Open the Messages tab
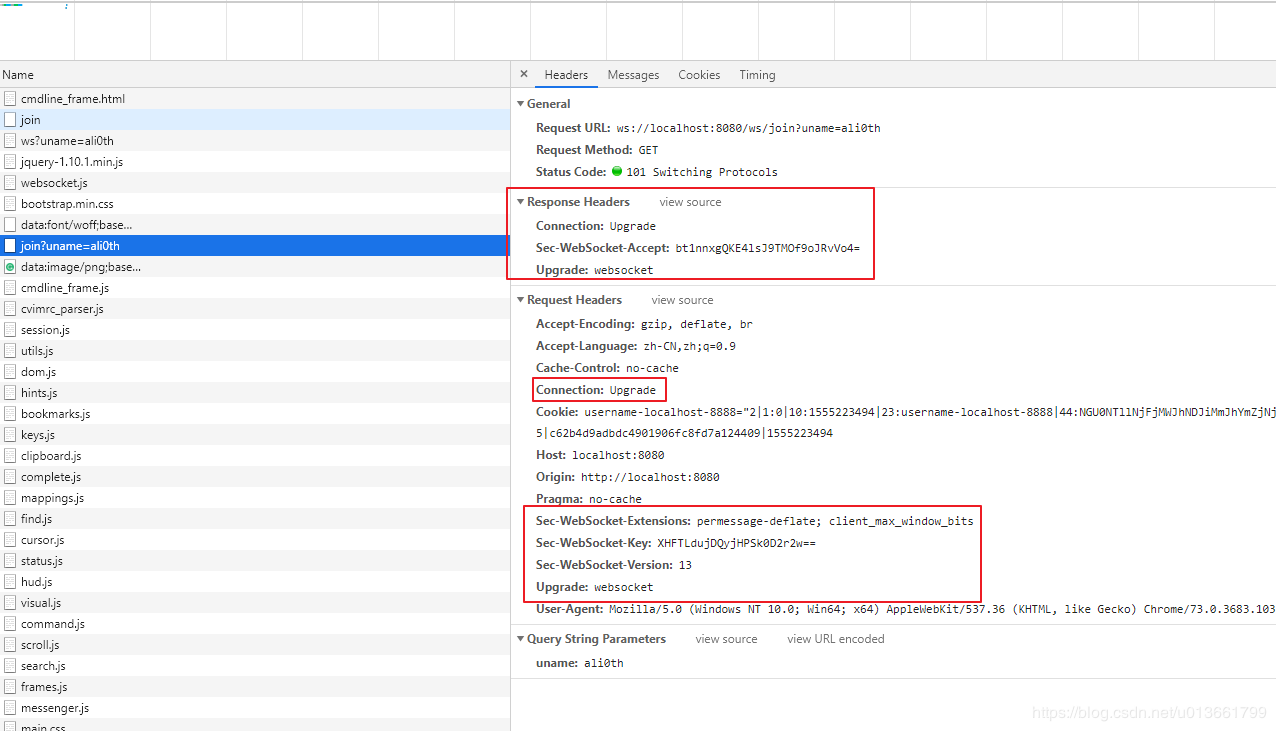Viewport: 1276px width, 731px height. [x=633, y=75]
